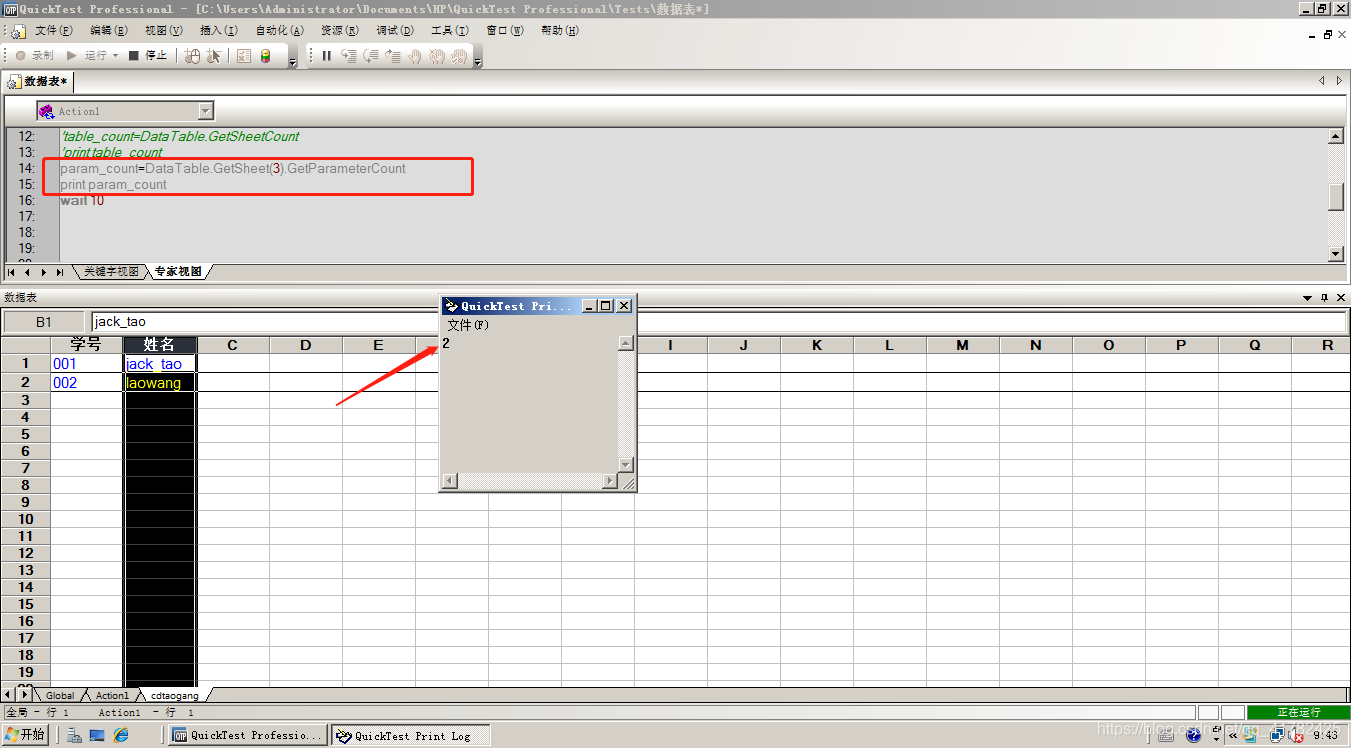Open the 资源(R) menu
Image resolution: width=1351 pixels, height=748 pixels.
click(x=339, y=31)
